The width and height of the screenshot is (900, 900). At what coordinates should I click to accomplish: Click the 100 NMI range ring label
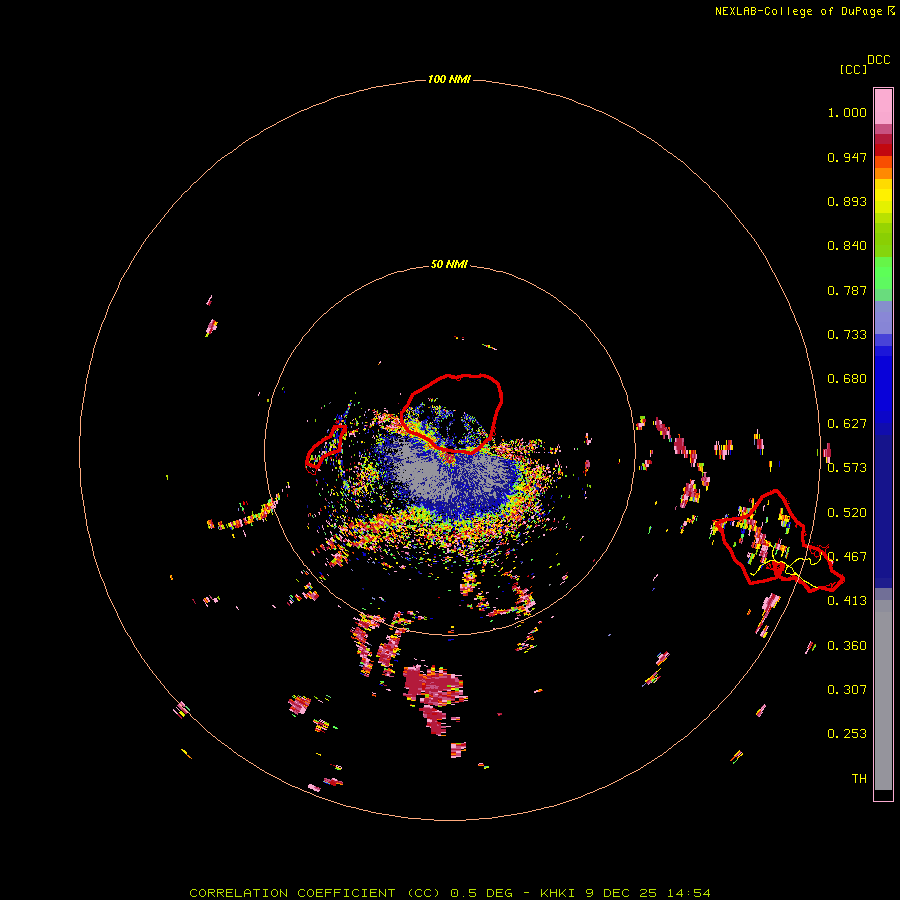(449, 79)
